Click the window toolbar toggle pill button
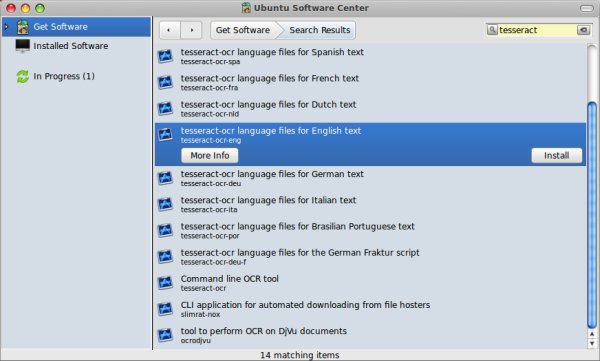The width and height of the screenshot is (600, 361). [x=587, y=8]
